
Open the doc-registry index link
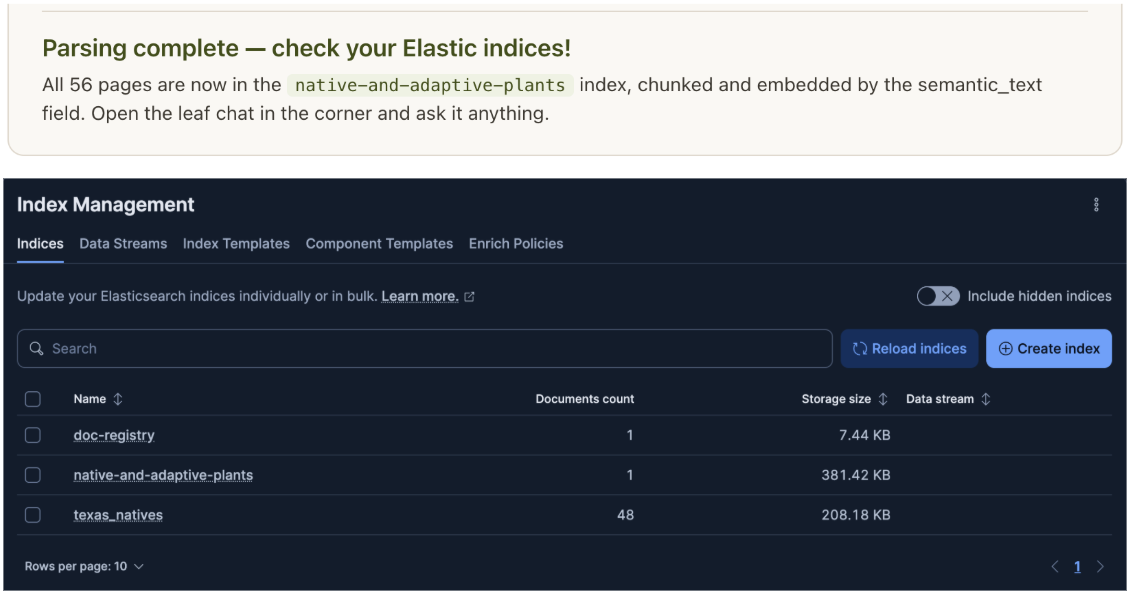114,435
